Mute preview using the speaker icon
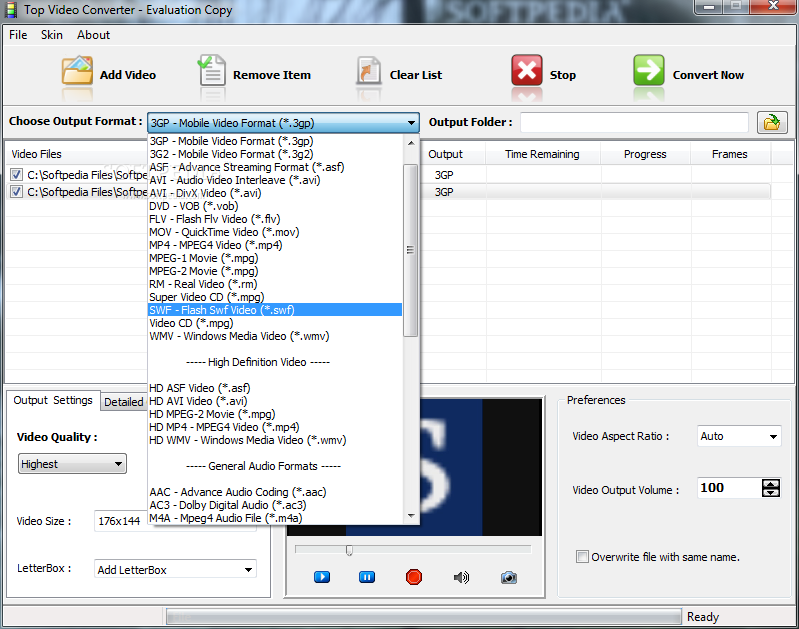 point(461,577)
